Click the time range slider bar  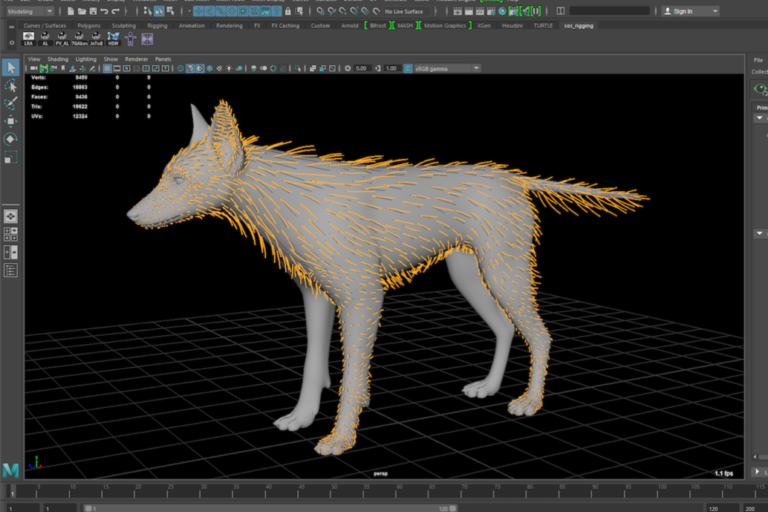[270, 508]
